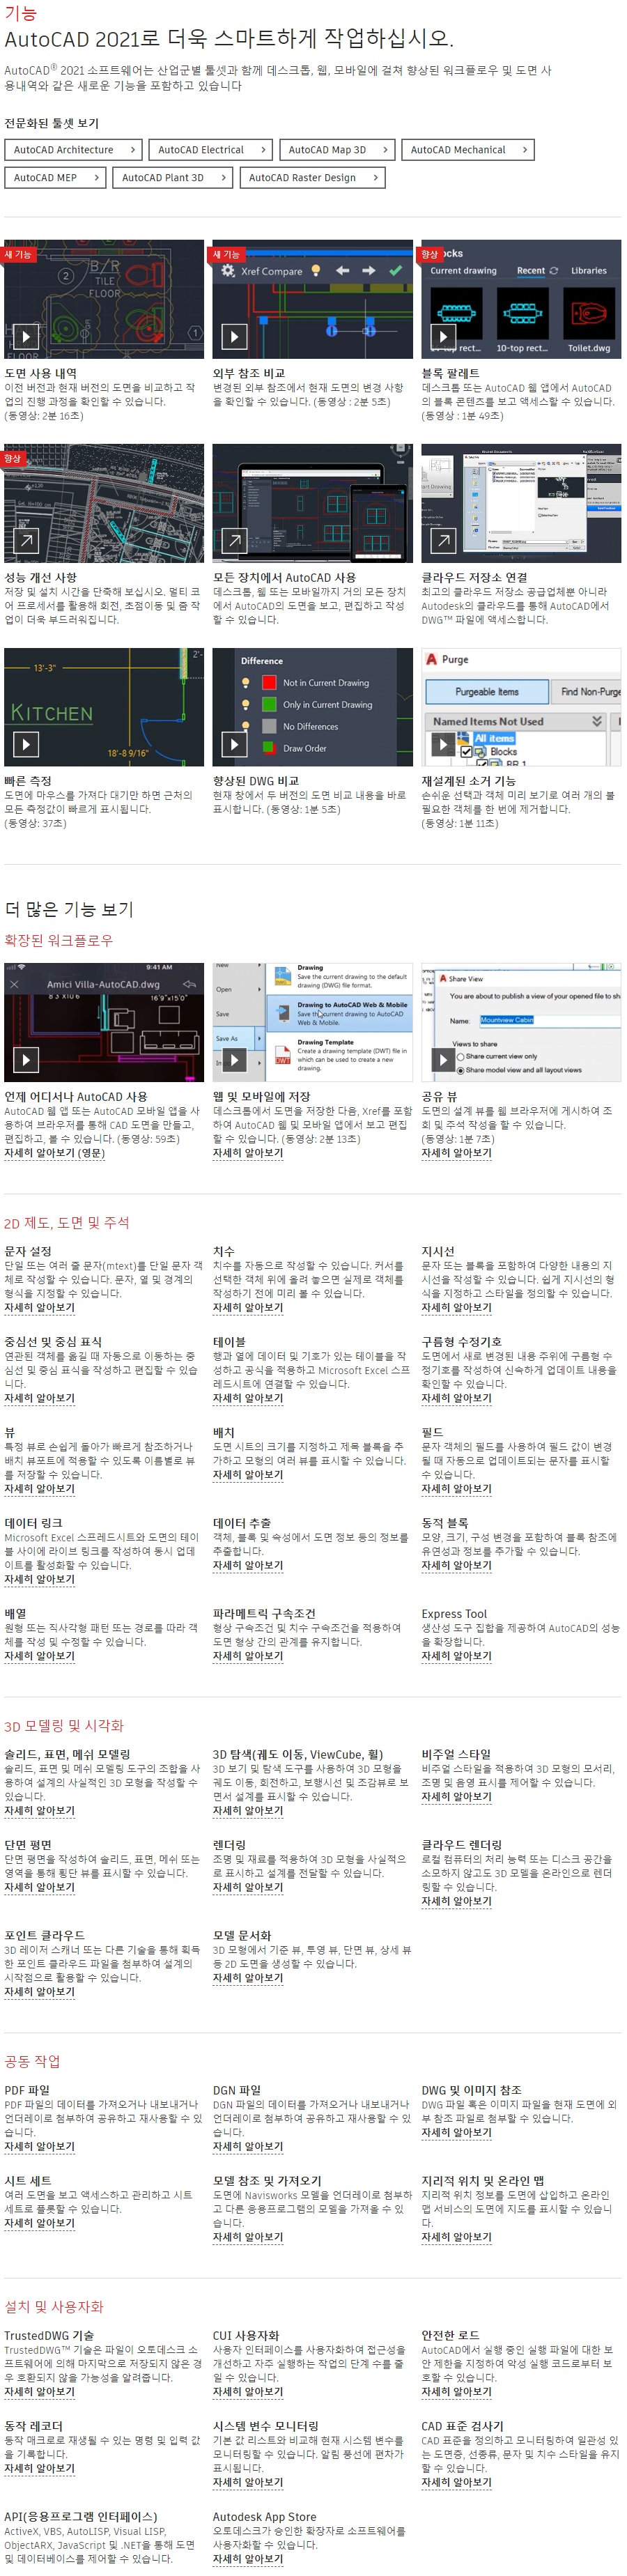Click 자세히 알아보기 under 비주얼 스타일
627x2576 pixels.
[457, 1798]
